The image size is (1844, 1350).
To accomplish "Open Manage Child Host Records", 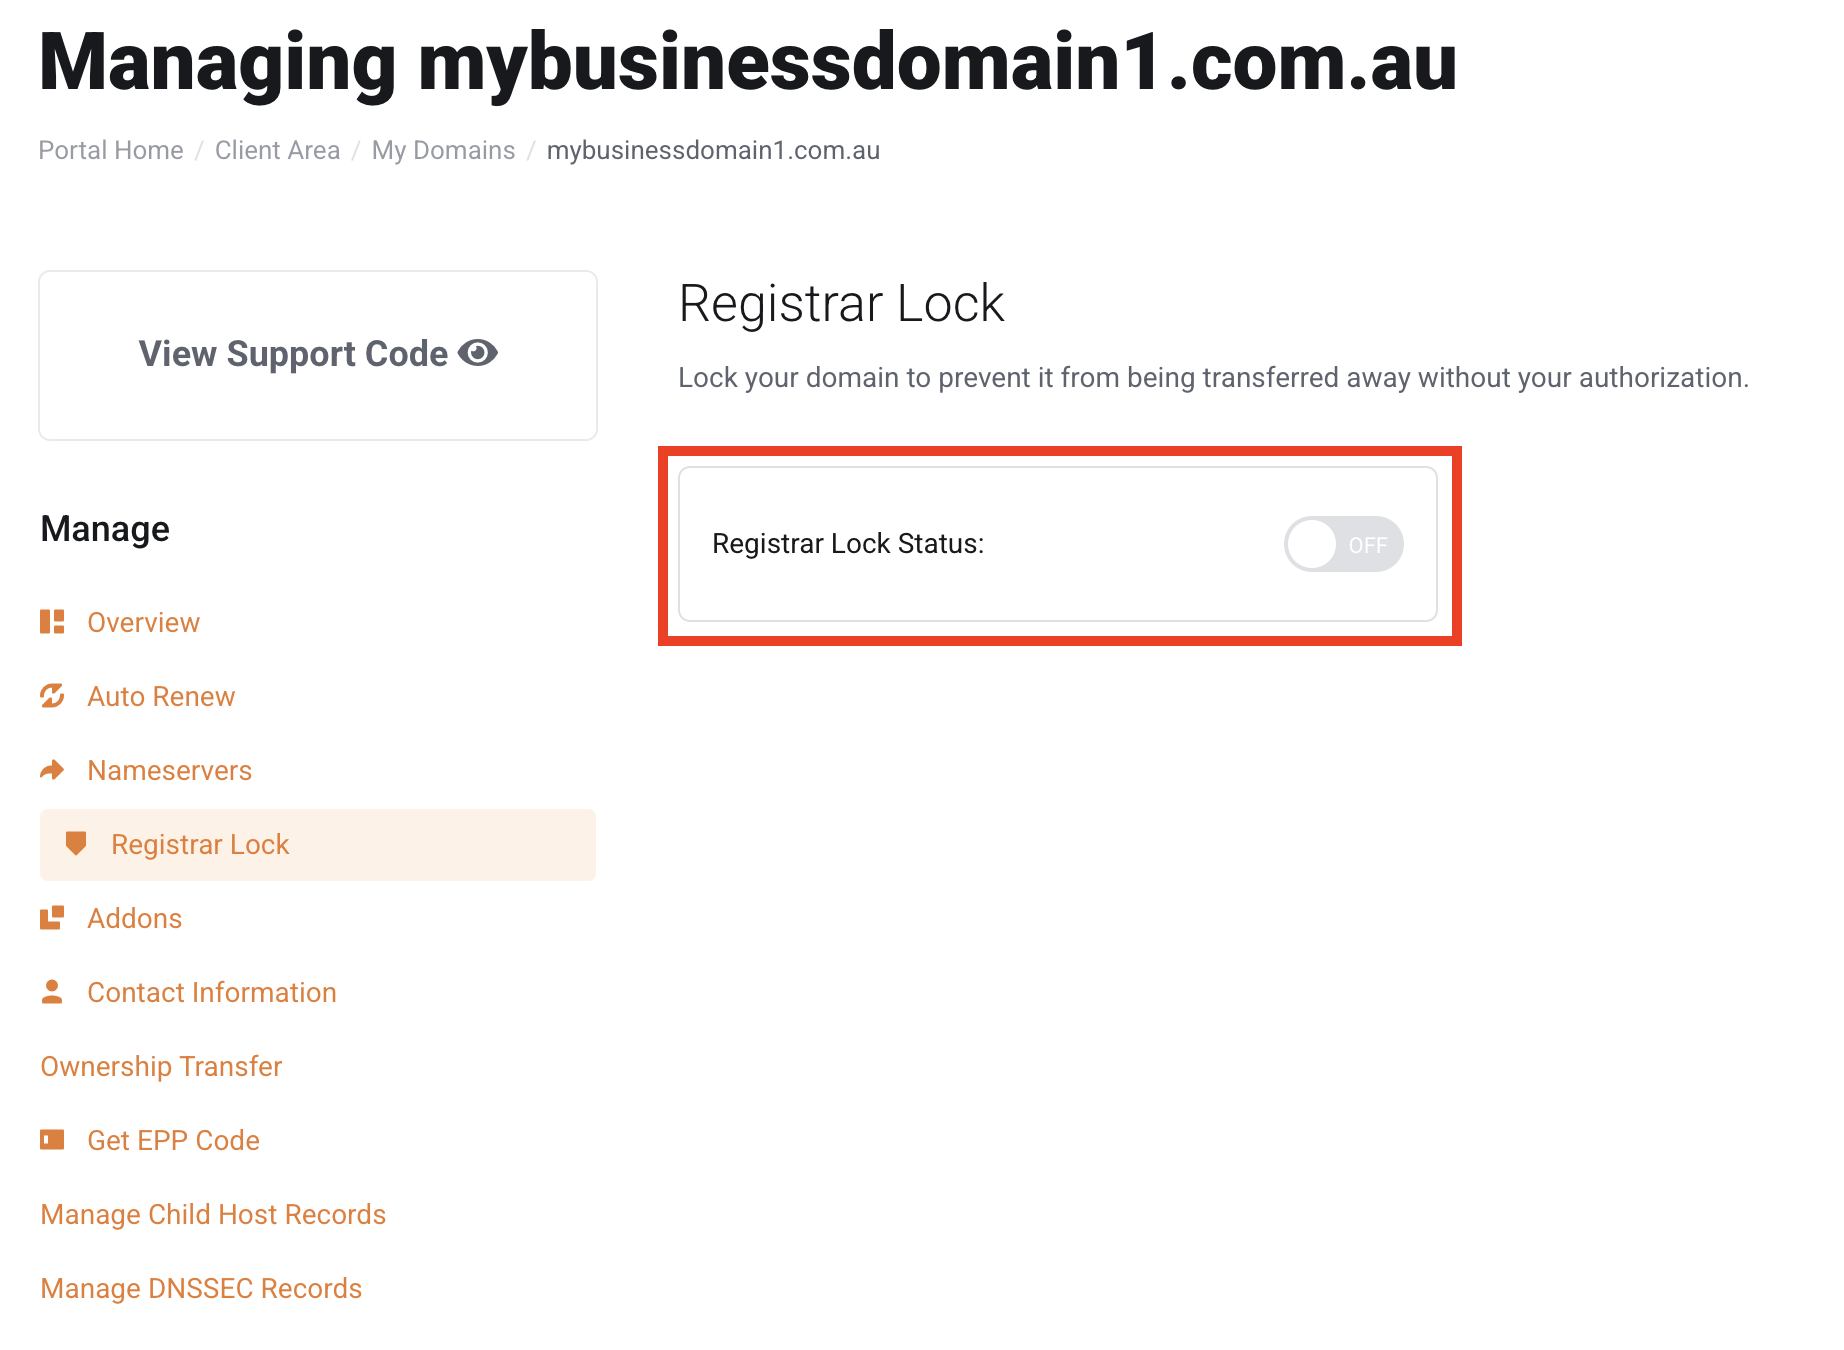I will tap(212, 1213).
